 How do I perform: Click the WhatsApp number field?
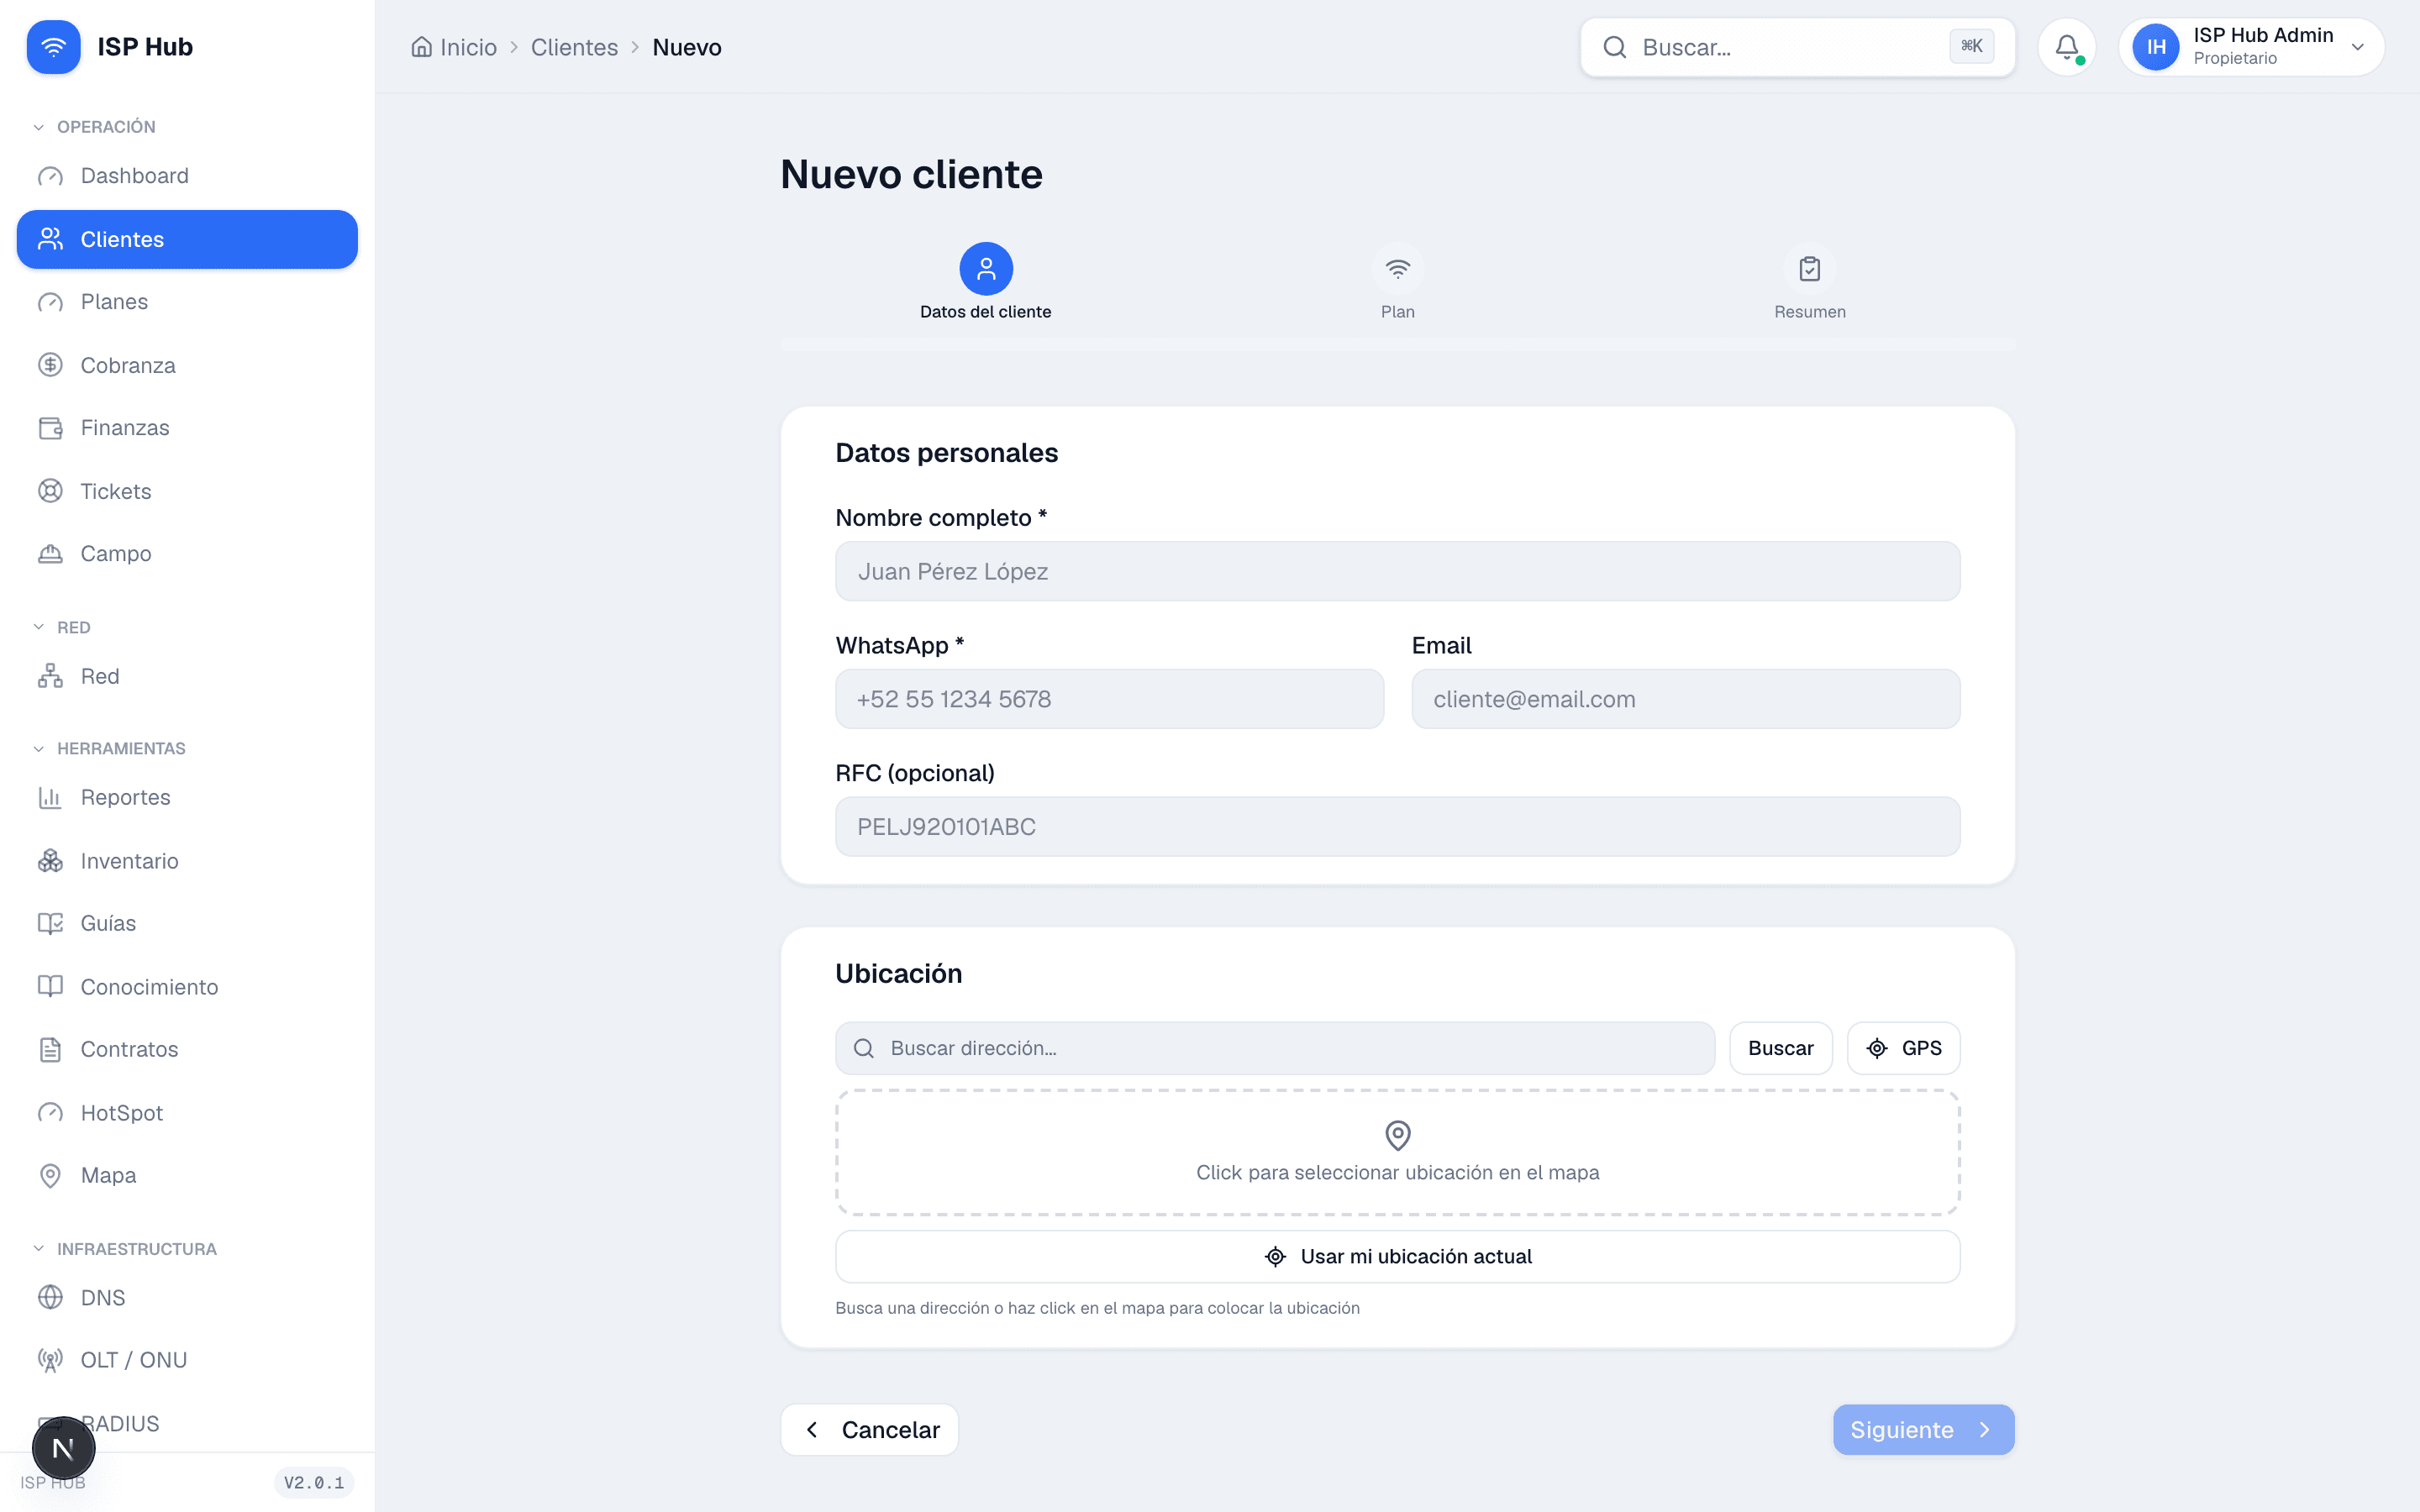pyautogui.click(x=1109, y=699)
